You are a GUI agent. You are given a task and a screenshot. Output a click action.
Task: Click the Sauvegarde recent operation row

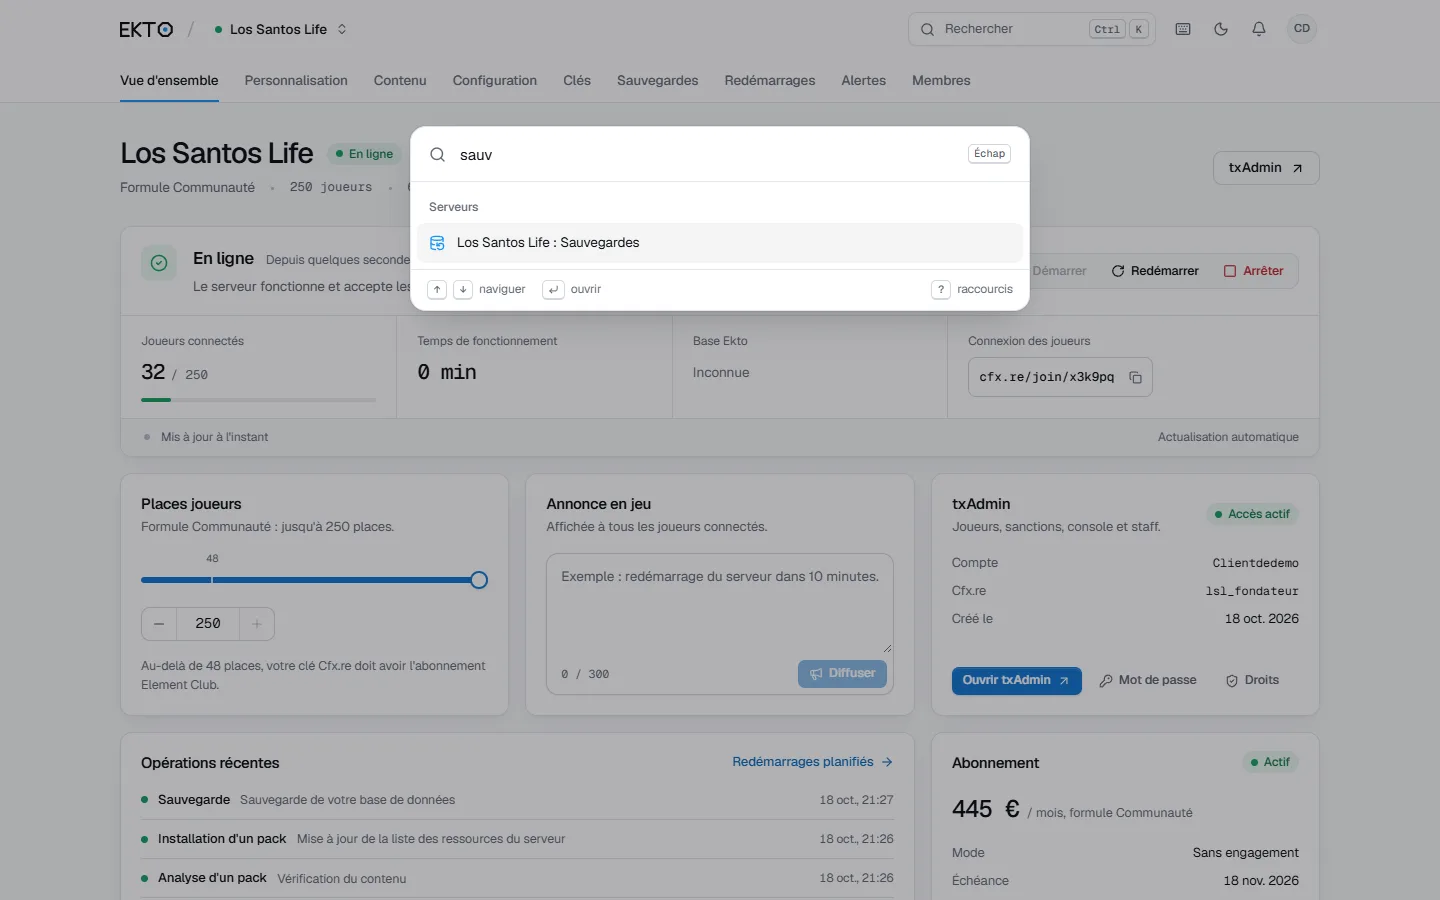click(517, 800)
